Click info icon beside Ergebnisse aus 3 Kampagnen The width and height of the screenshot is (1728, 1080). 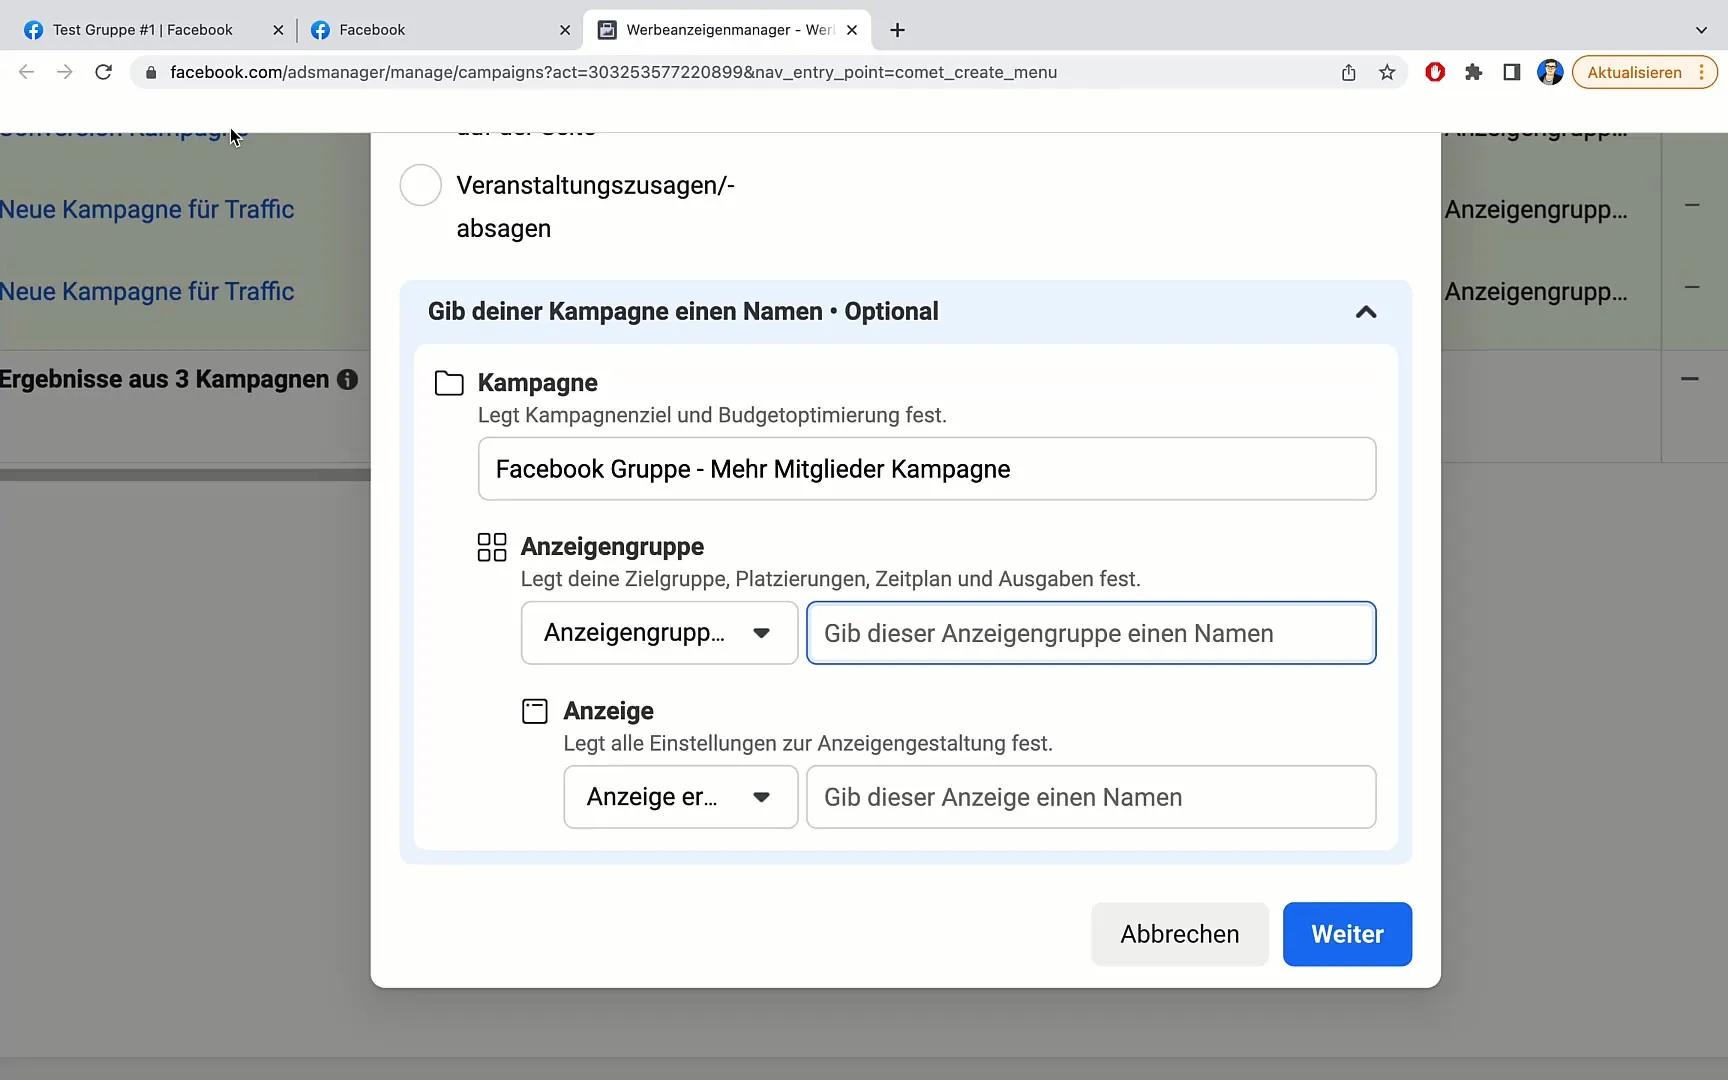pyautogui.click(x=347, y=380)
